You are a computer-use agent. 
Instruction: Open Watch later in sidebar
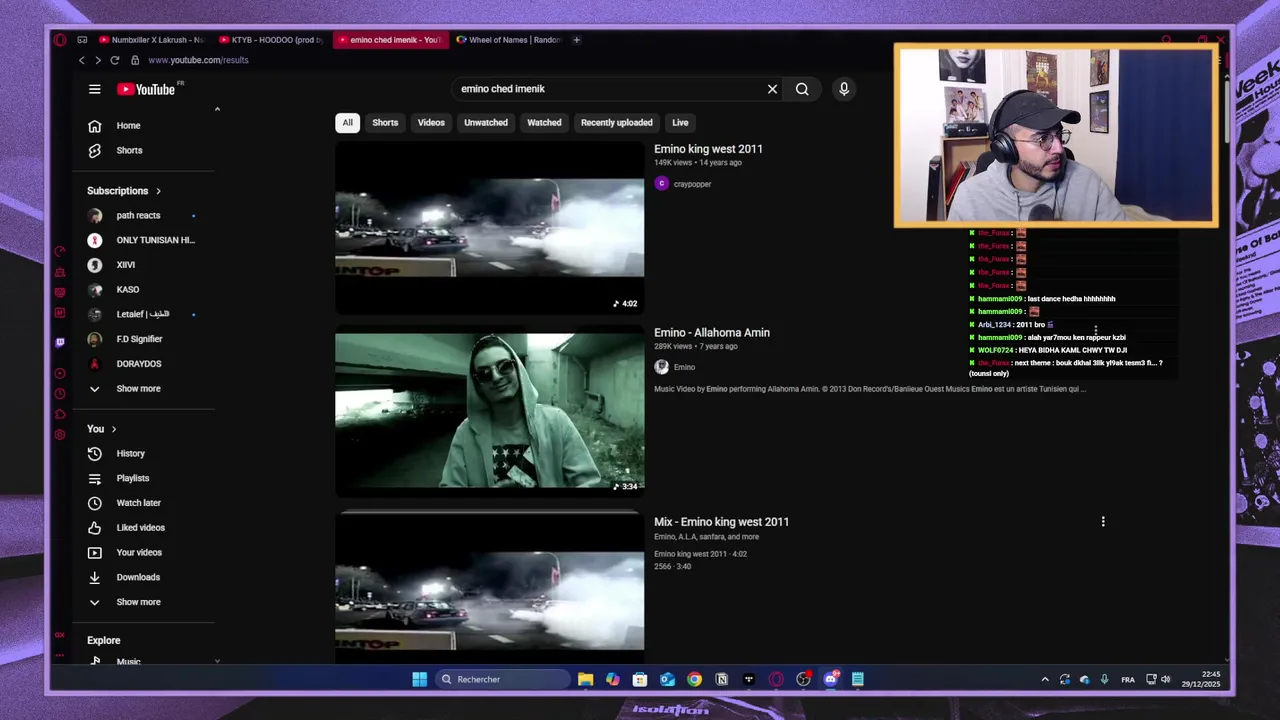[x=138, y=503]
